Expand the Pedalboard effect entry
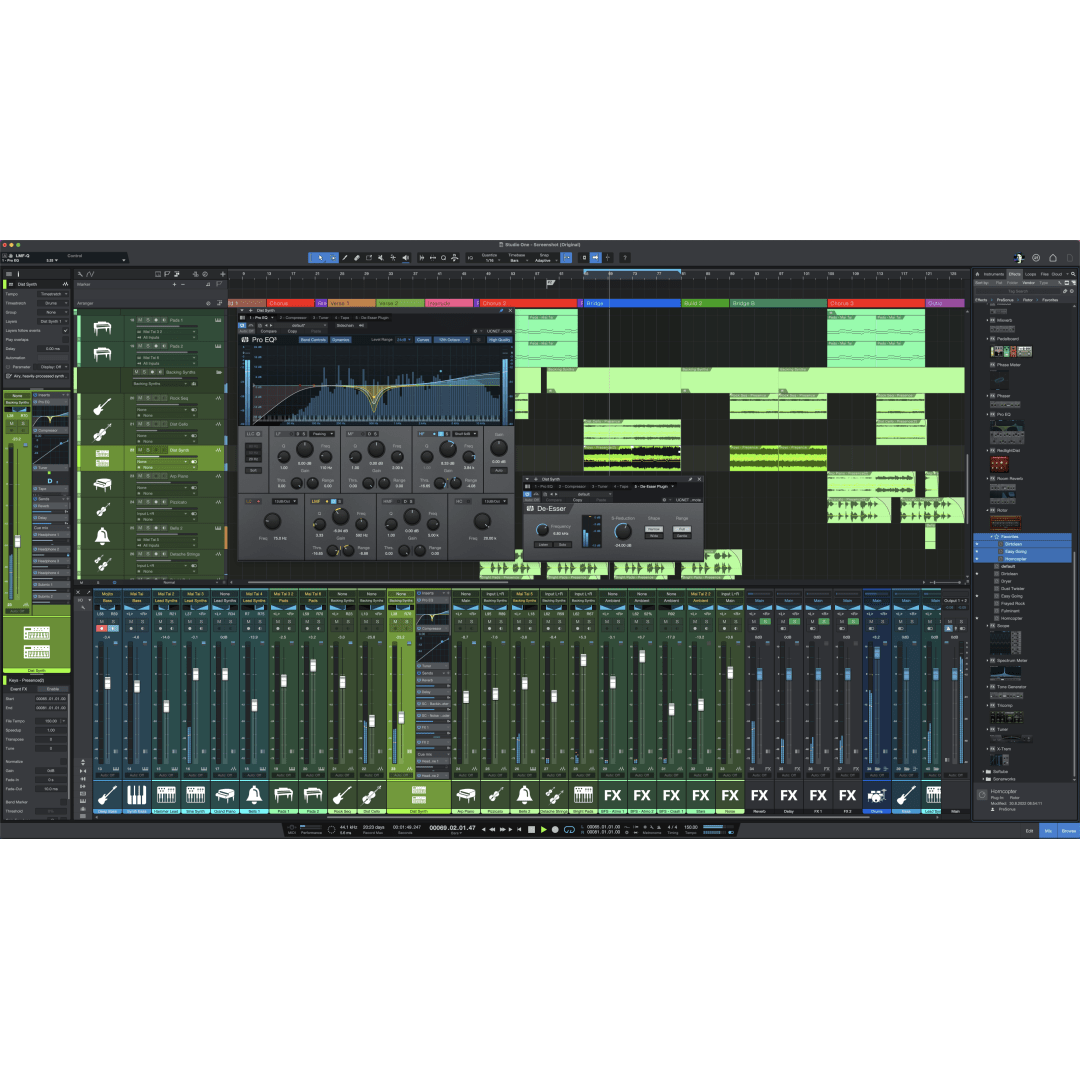1080x1080 pixels. tap(986, 339)
